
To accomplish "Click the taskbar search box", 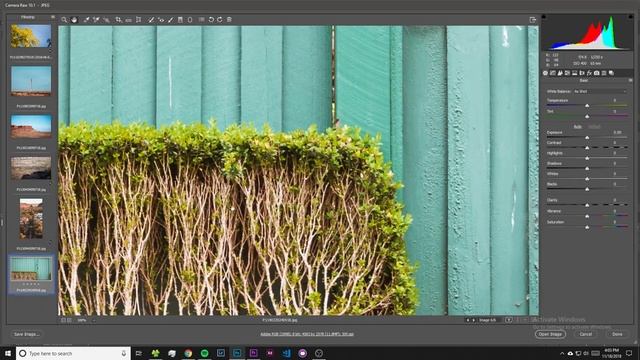I will [x=73, y=353].
